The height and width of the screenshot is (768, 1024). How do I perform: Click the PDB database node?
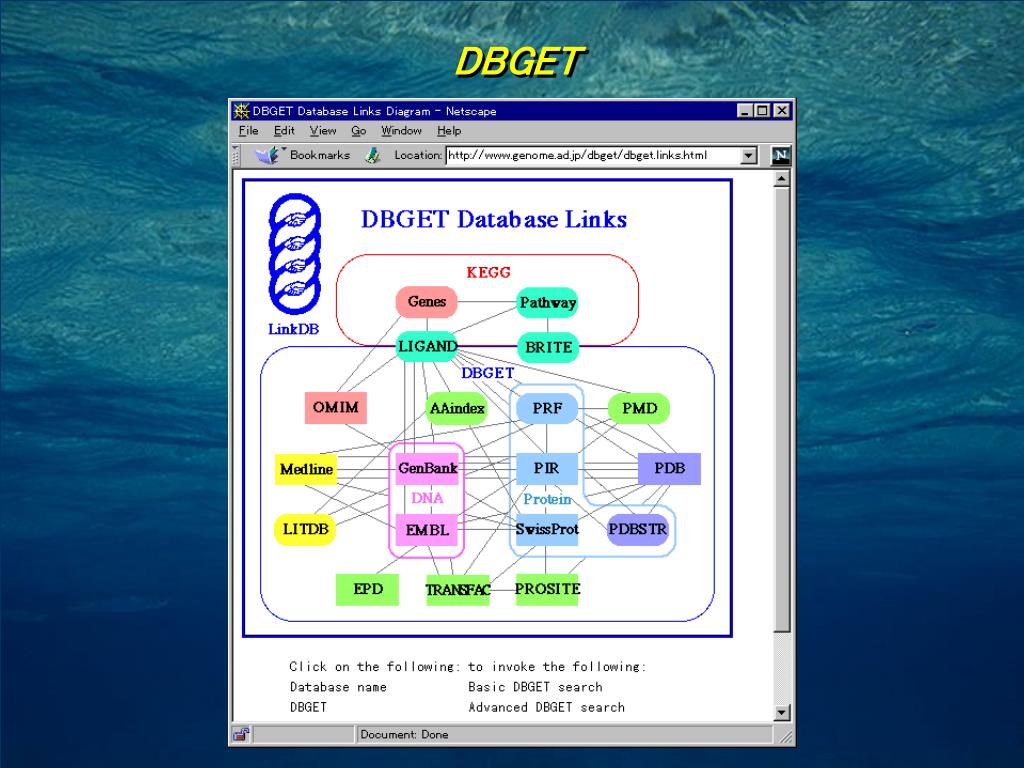669,468
